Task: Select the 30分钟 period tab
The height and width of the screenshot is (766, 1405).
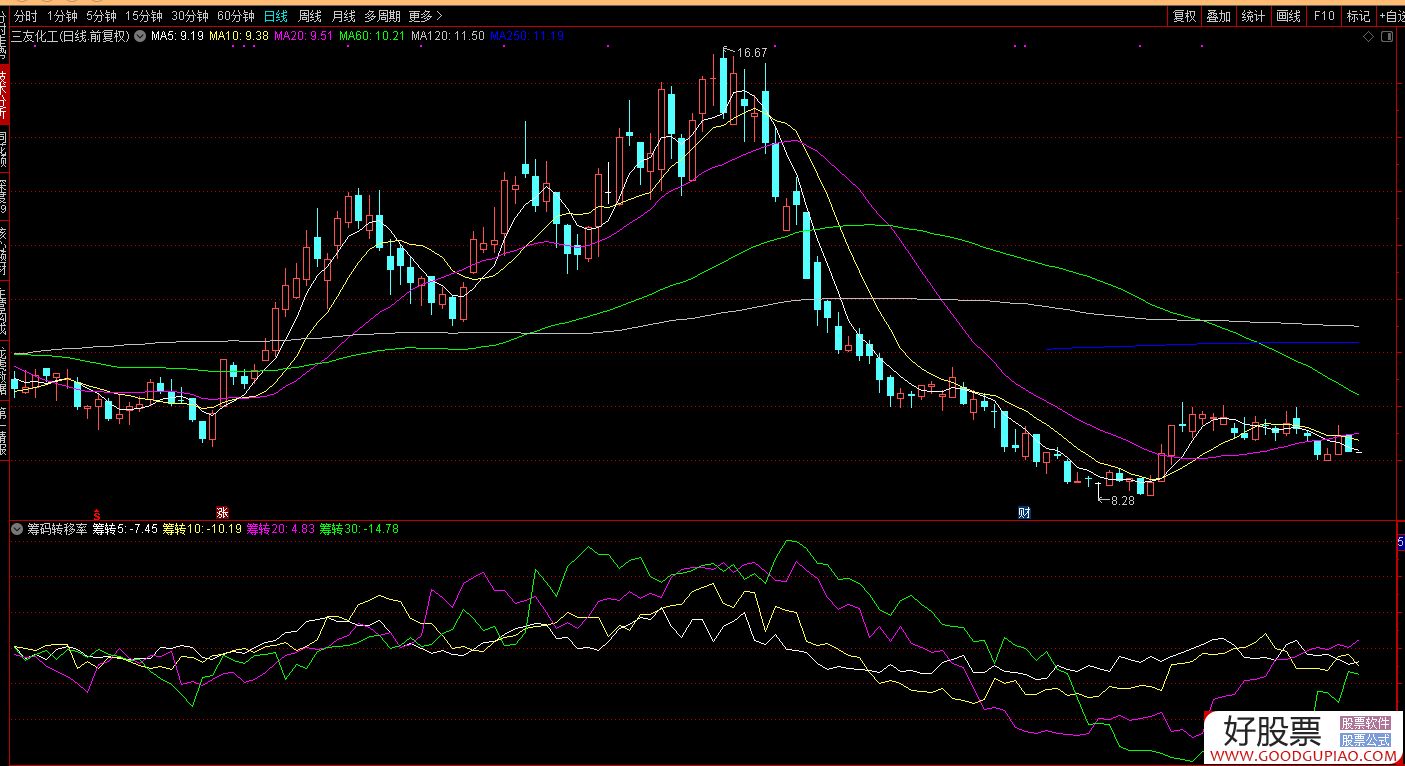Action: 189,16
